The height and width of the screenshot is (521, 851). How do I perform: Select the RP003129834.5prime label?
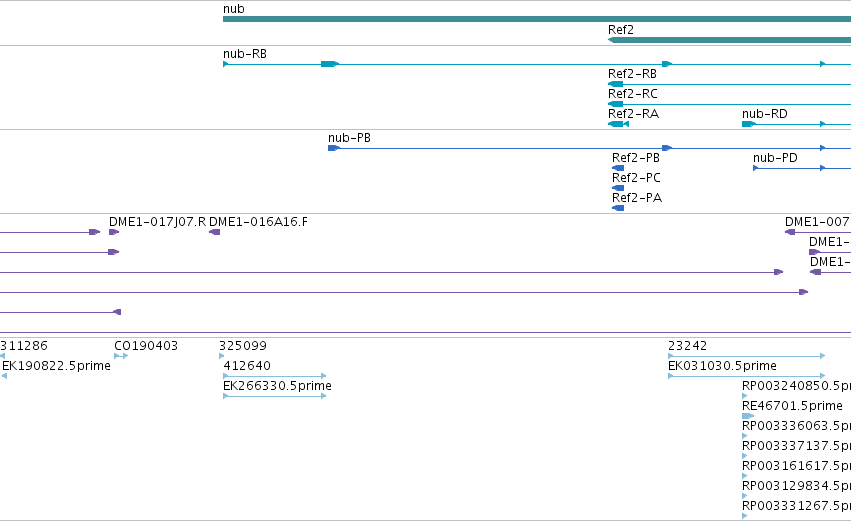click(796, 486)
